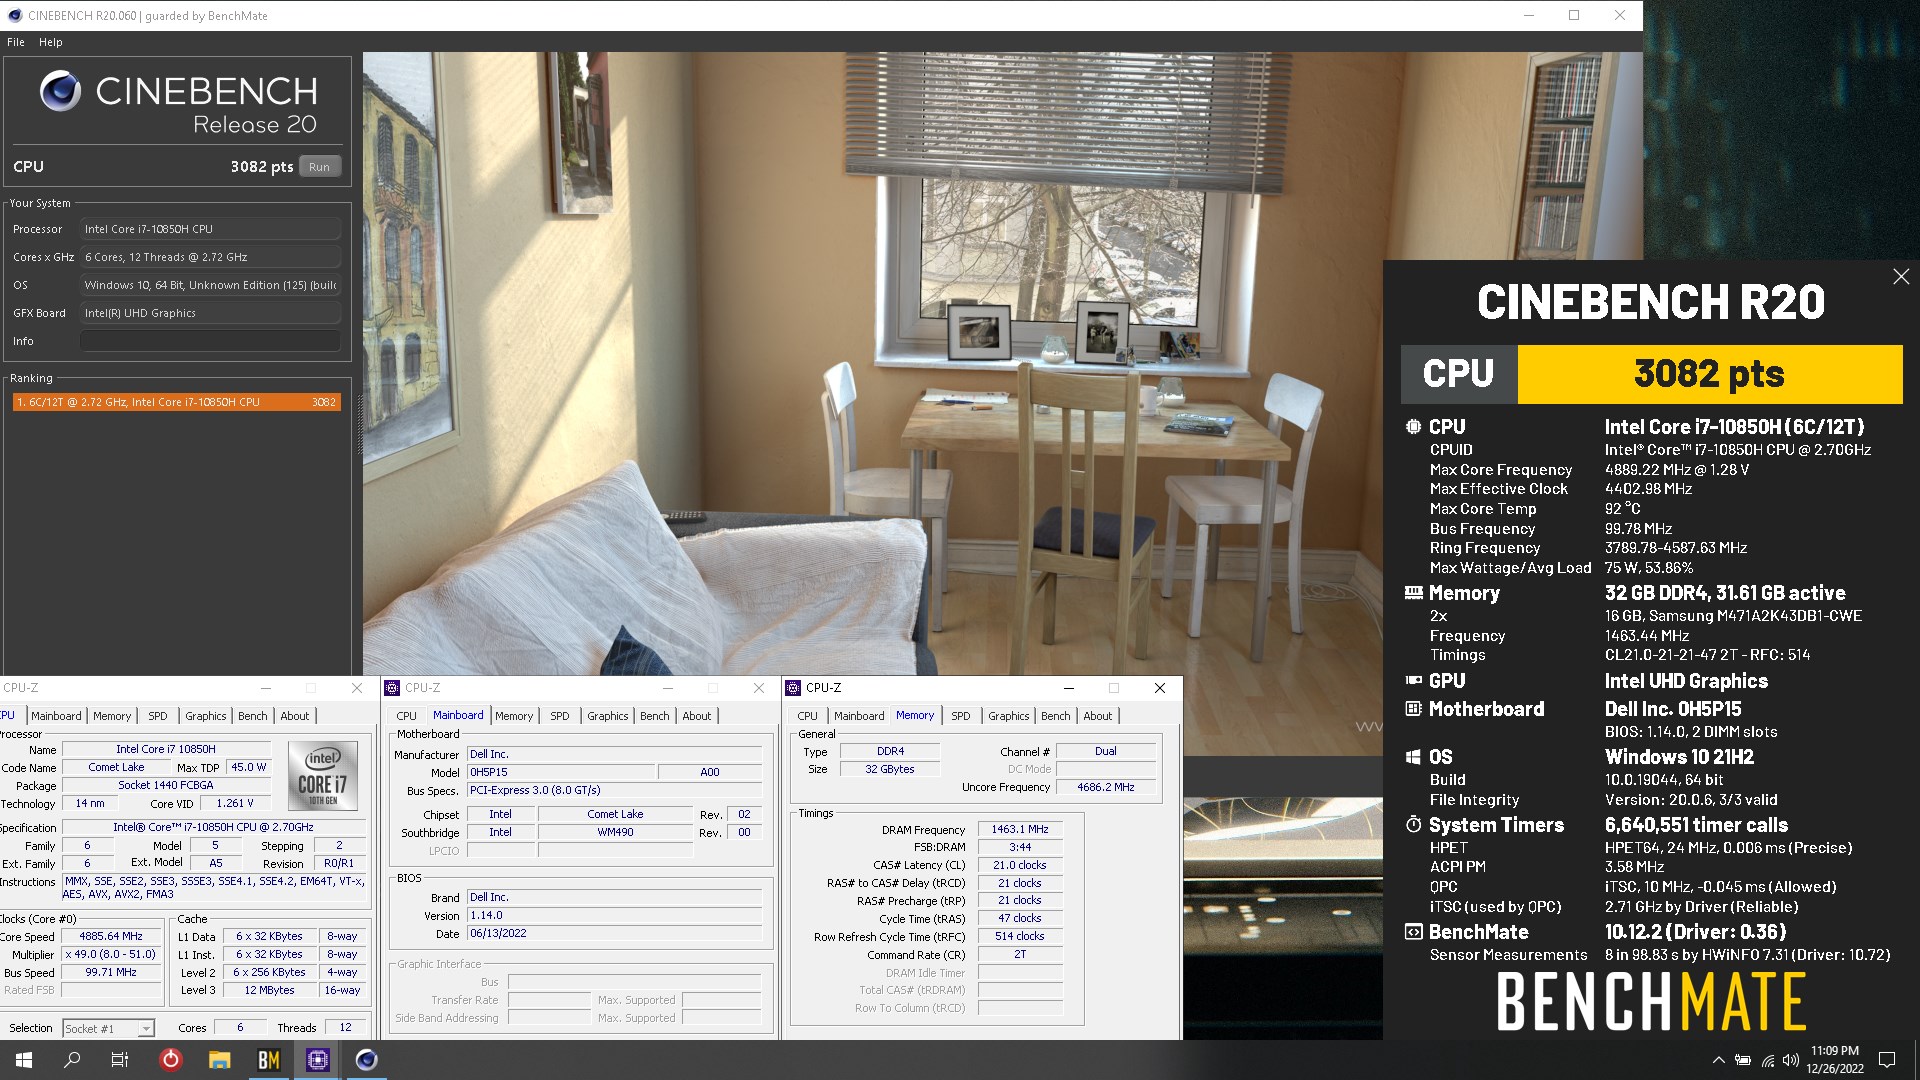1920x1080 pixels.
Task: Click Channel # value 'Dual'
Action: [1105, 752]
